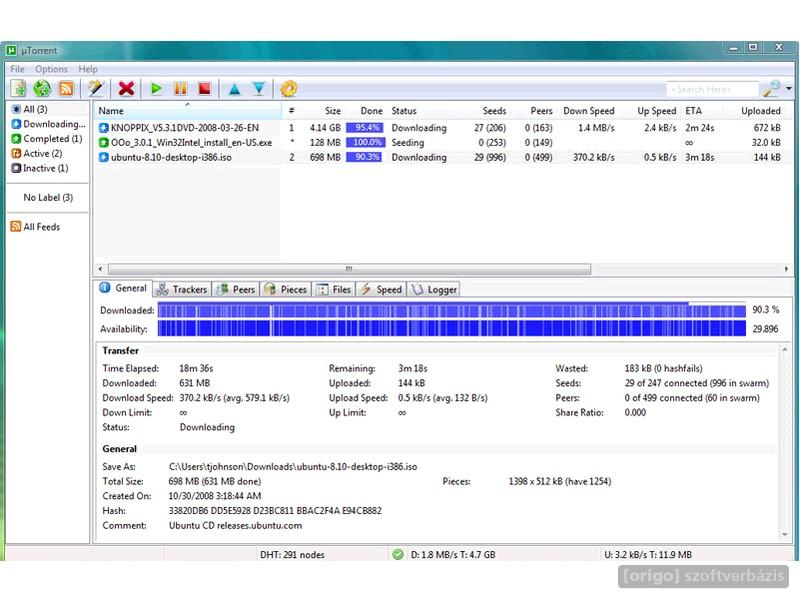Click the KNOPPIX 95.4% progress bar
The width and height of the screenshot is (800, 600).
365,128
